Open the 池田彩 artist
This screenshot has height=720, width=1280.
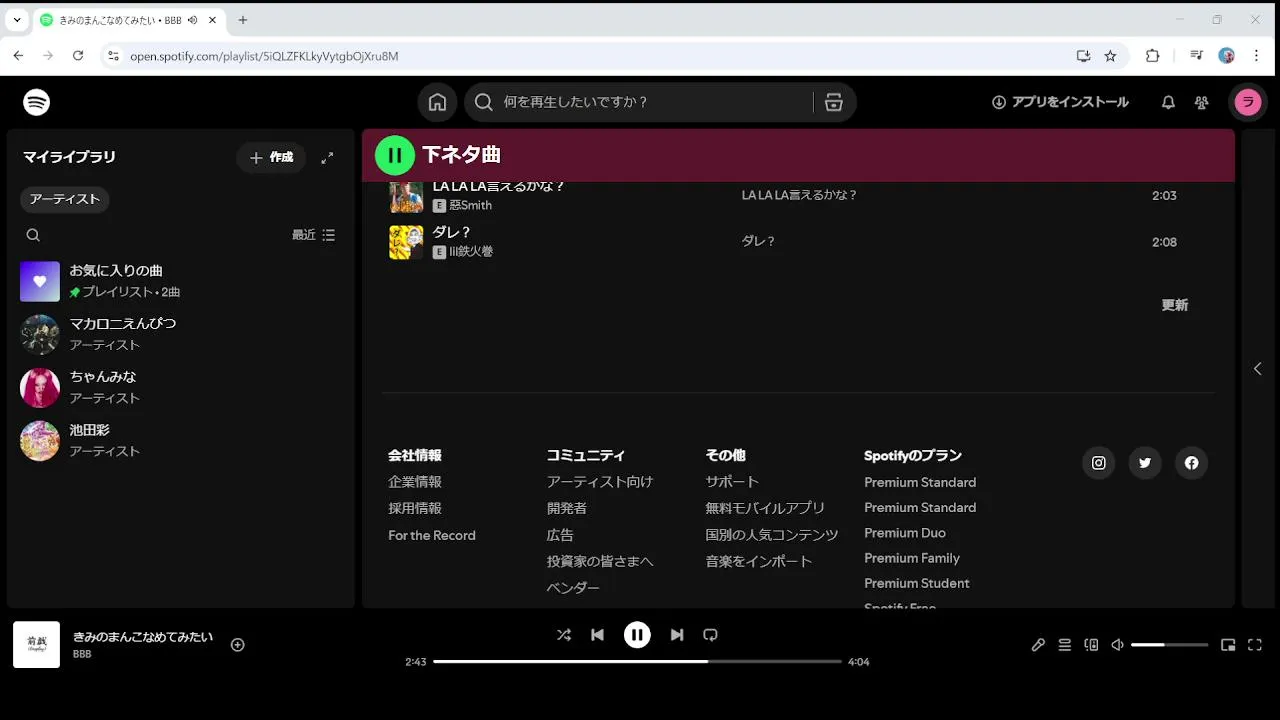click(x=181, y=440)
